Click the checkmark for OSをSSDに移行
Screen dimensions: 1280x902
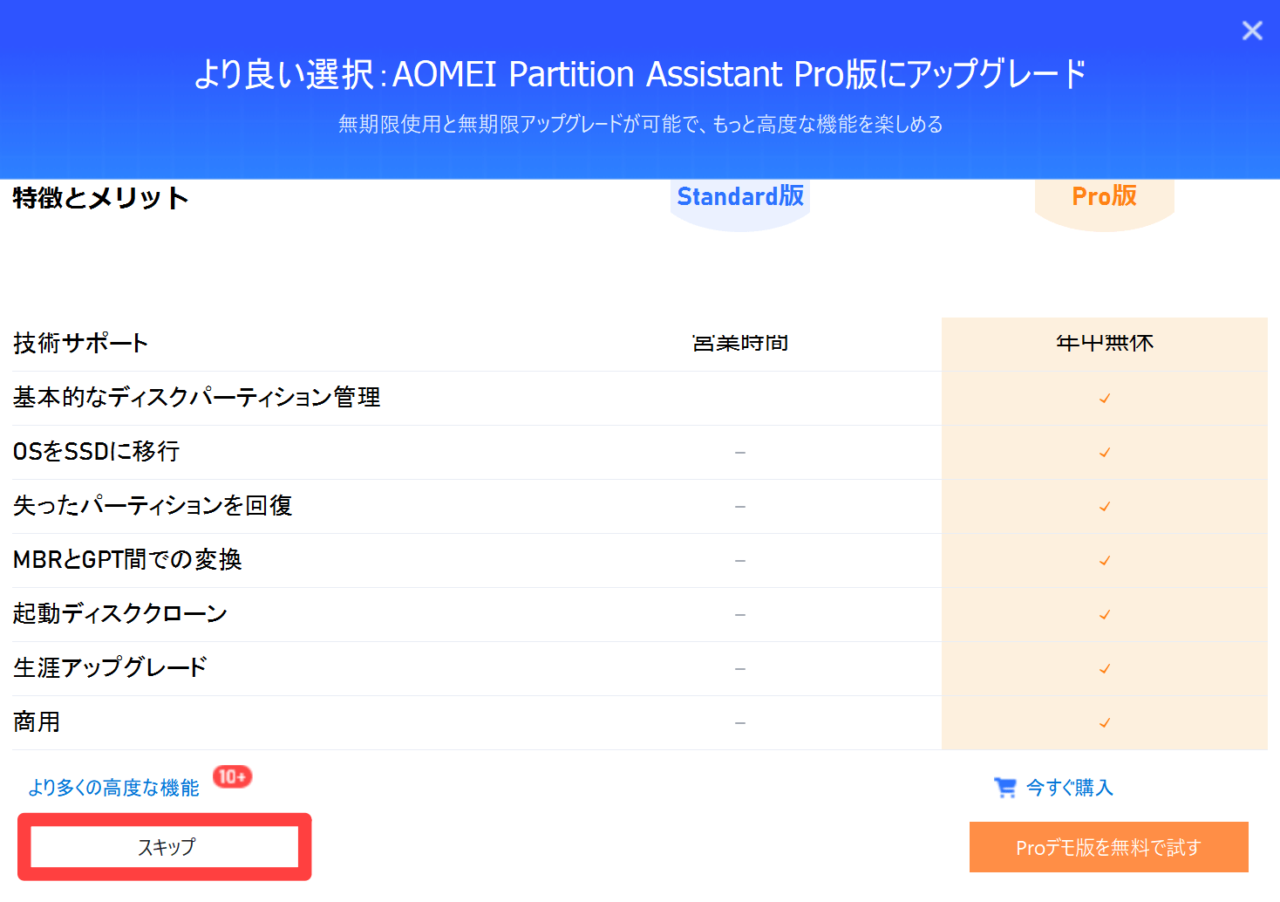1104,452
